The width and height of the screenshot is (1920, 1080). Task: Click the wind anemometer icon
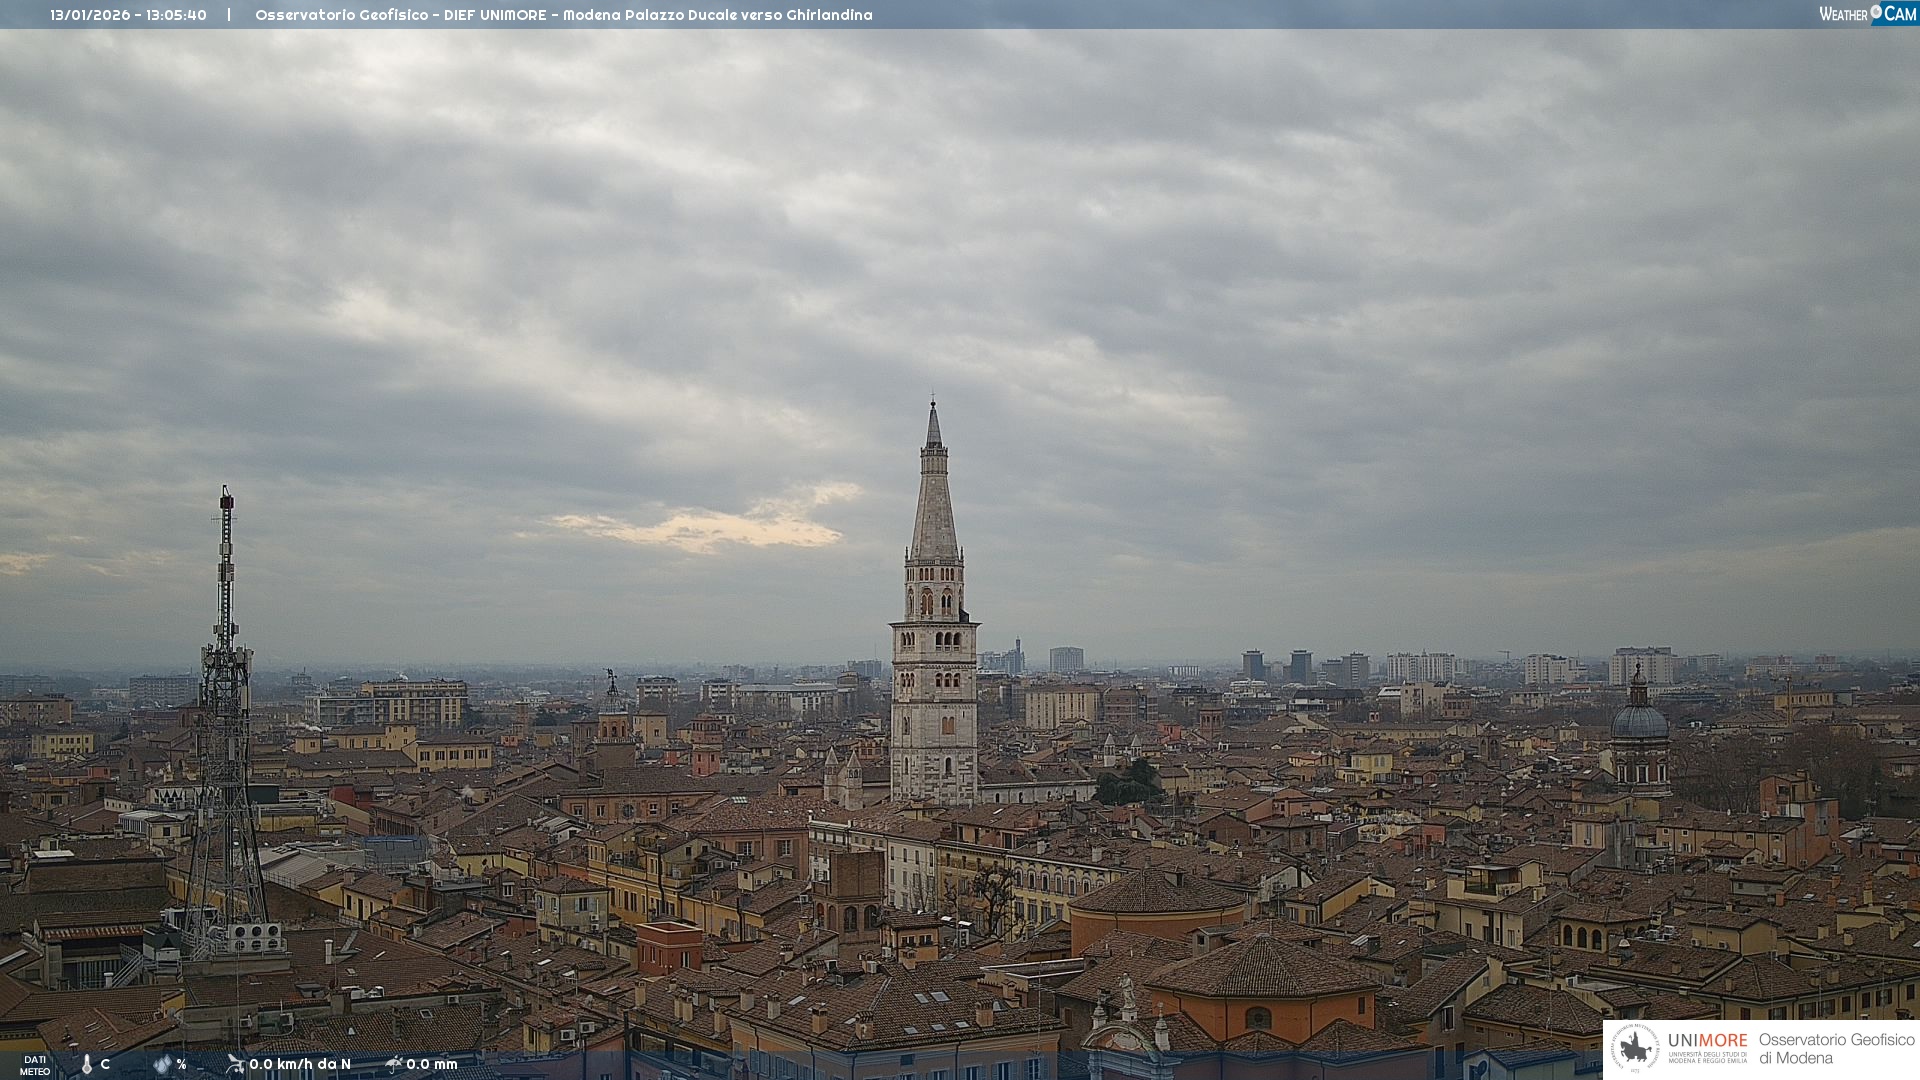coord(235,1064)
